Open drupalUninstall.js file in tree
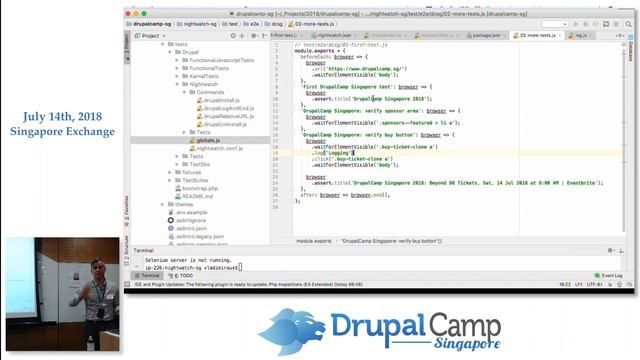The height and width of the screenshot is (360, 640). click(222, 124)
